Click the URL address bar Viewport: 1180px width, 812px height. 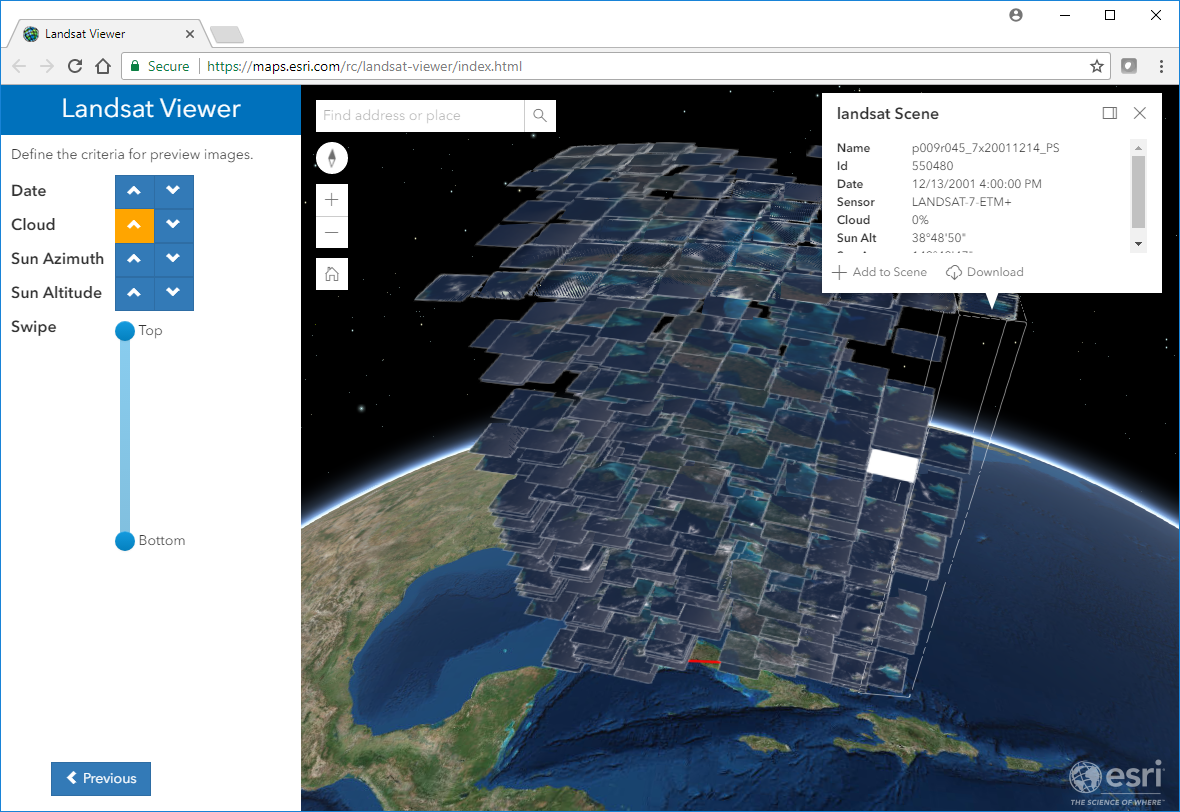[617, 66]
